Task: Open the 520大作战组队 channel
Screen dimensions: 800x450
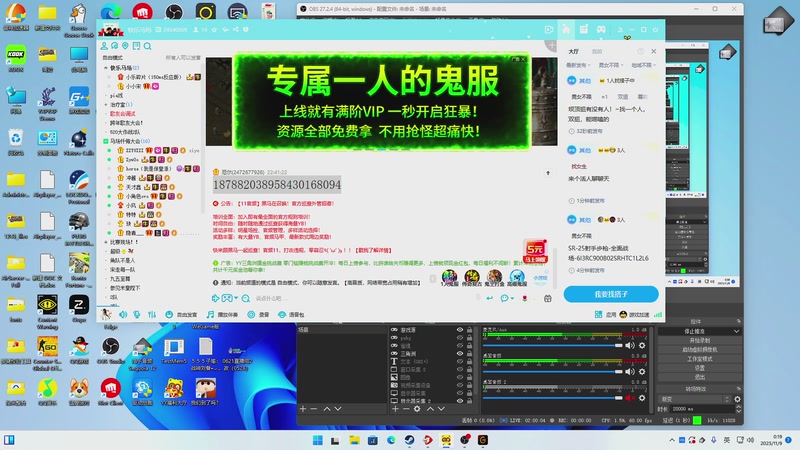Action: [125, 132]
